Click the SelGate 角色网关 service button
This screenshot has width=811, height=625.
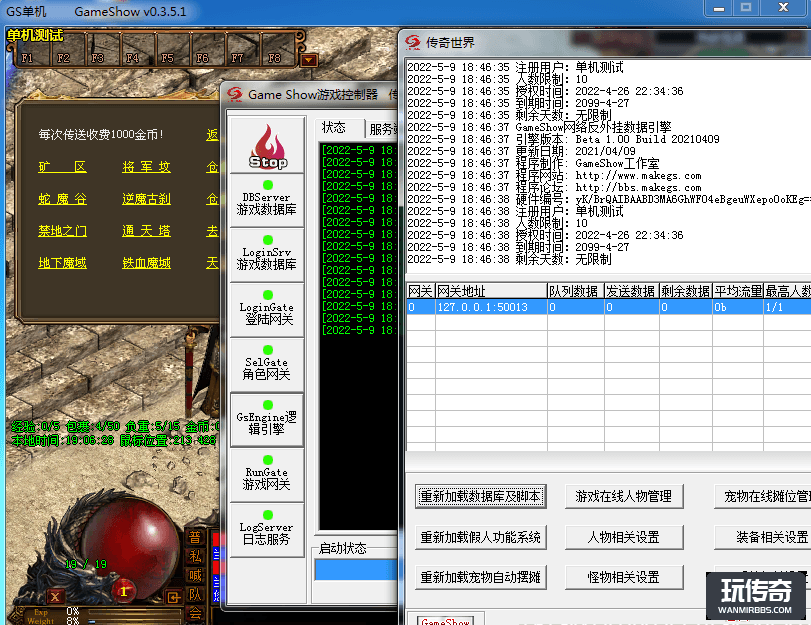[x=267, y=365]
